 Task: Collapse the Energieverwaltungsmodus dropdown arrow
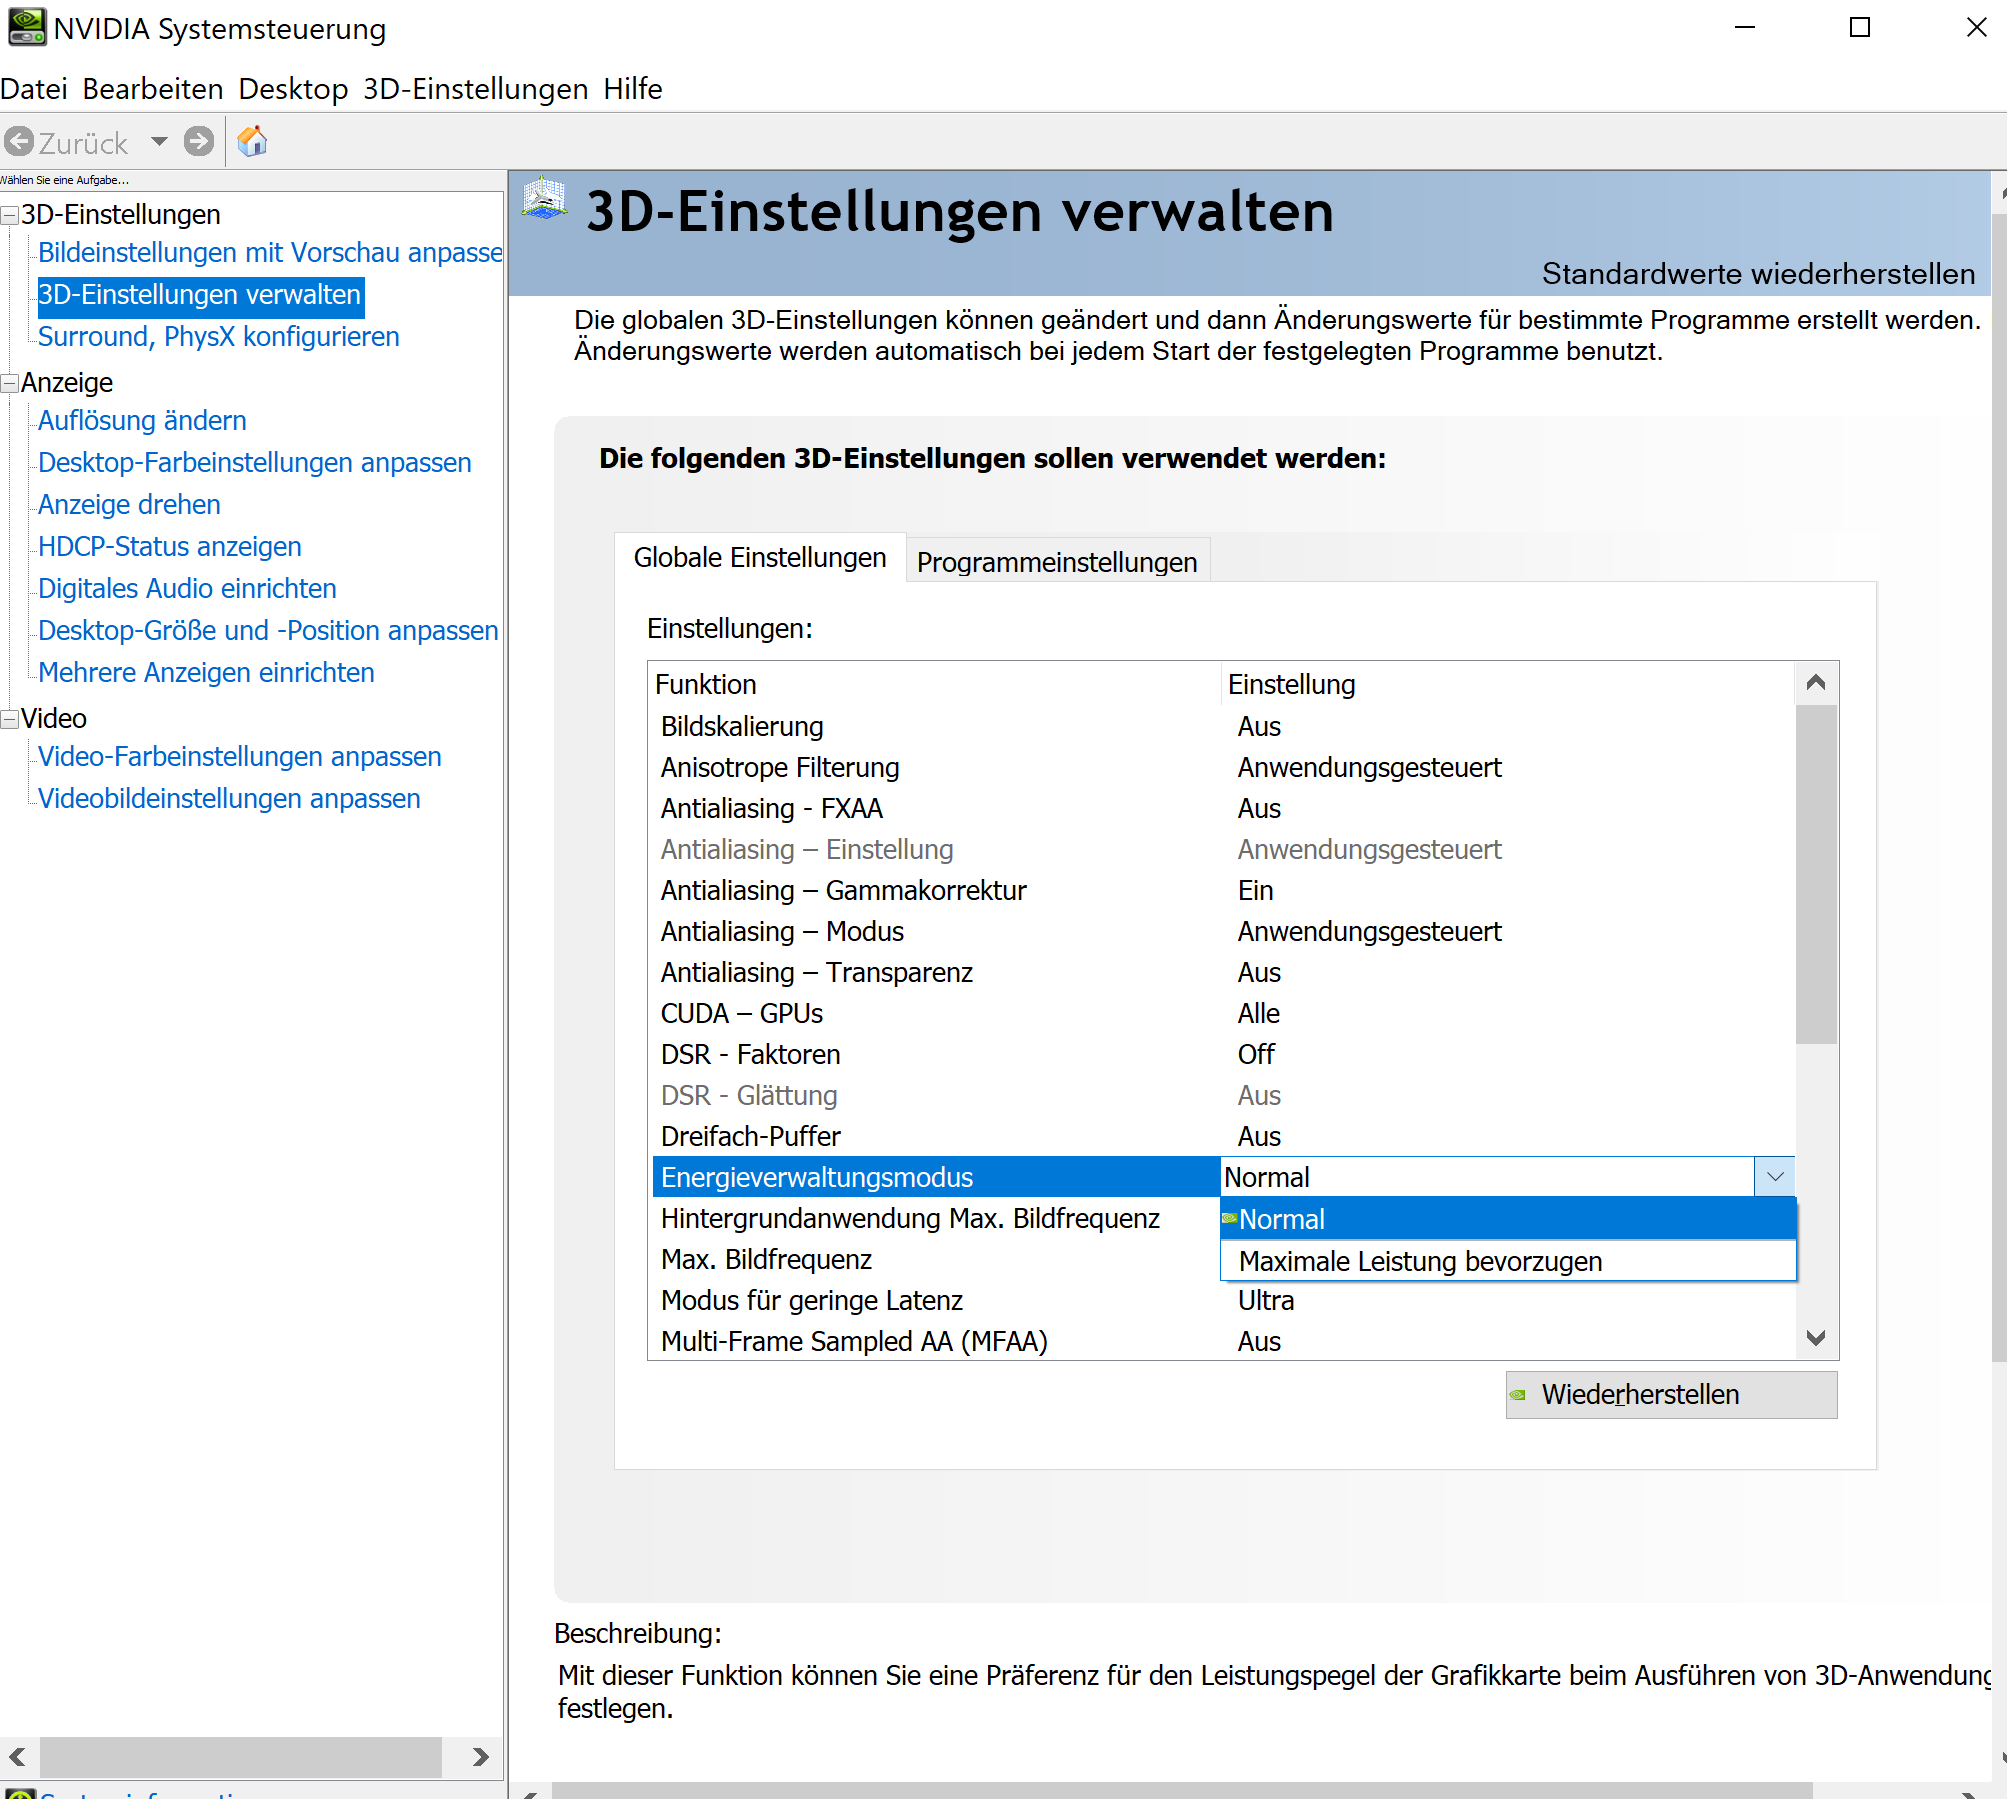coord(1775,1177)
